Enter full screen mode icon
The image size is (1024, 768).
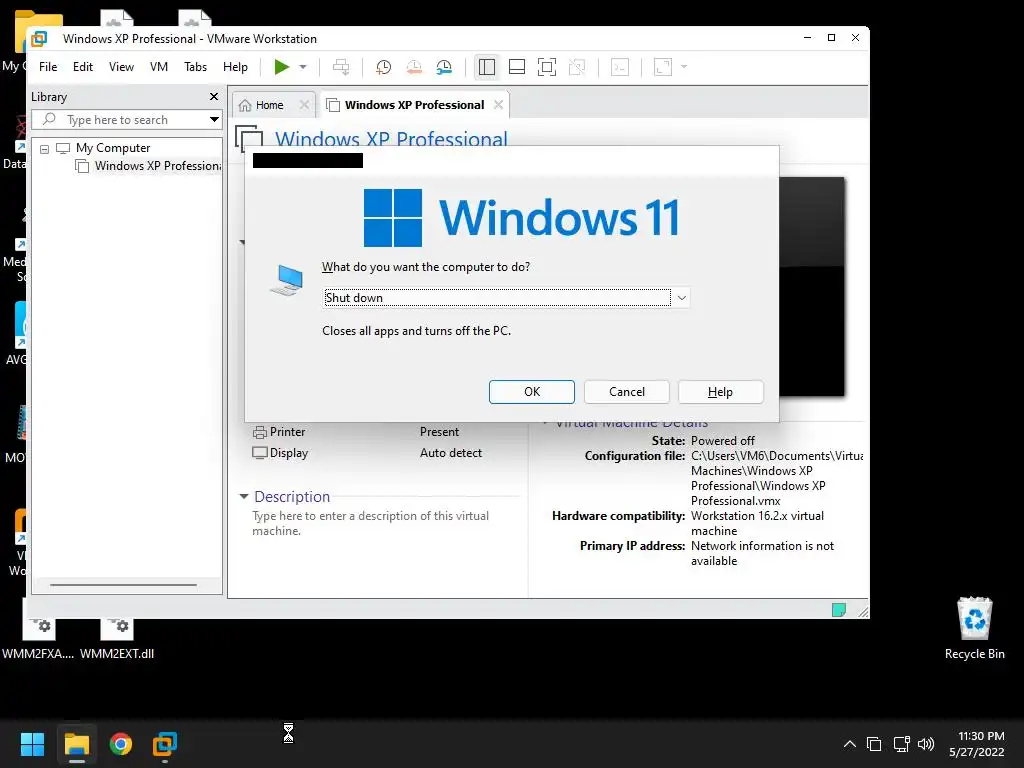(x=547, y=67)
